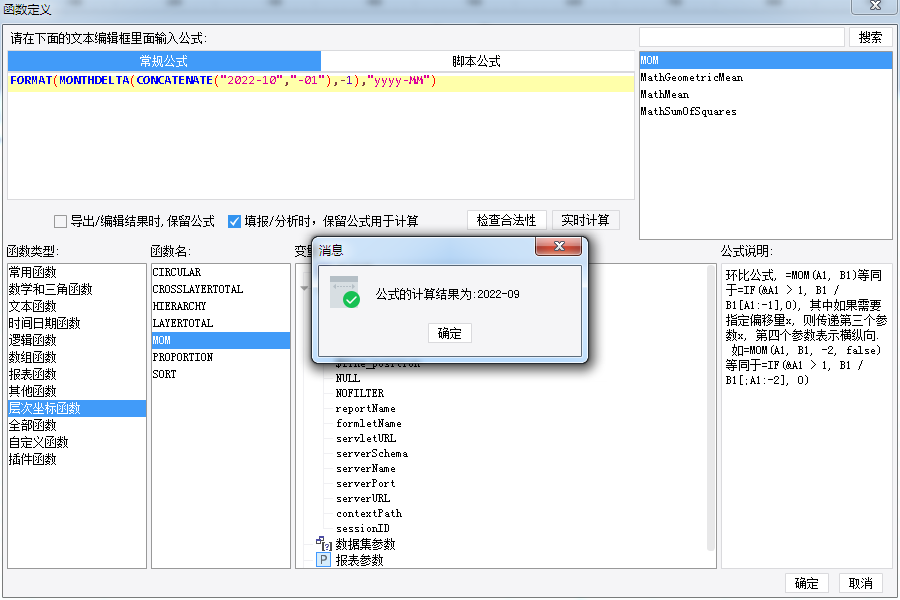The width and height of the screenshot is (900, 600).
Task: Click the green check message icon
Action: pos(345,292)
